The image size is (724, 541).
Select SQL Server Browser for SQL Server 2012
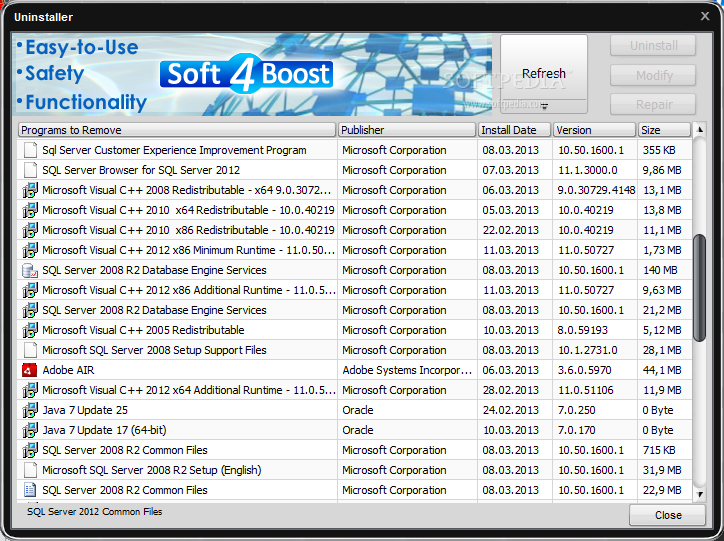coord(141,170)
